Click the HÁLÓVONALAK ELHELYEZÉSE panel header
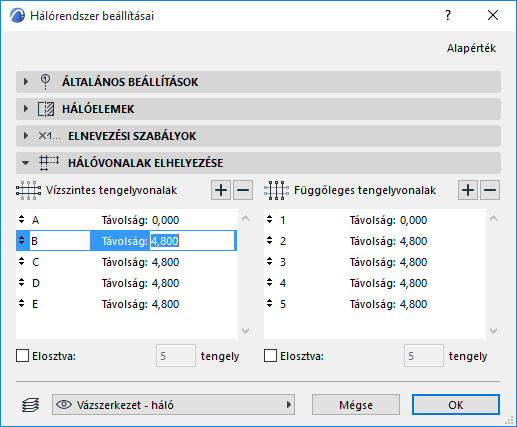The image size is (517, 427). (x=258, y=163)
